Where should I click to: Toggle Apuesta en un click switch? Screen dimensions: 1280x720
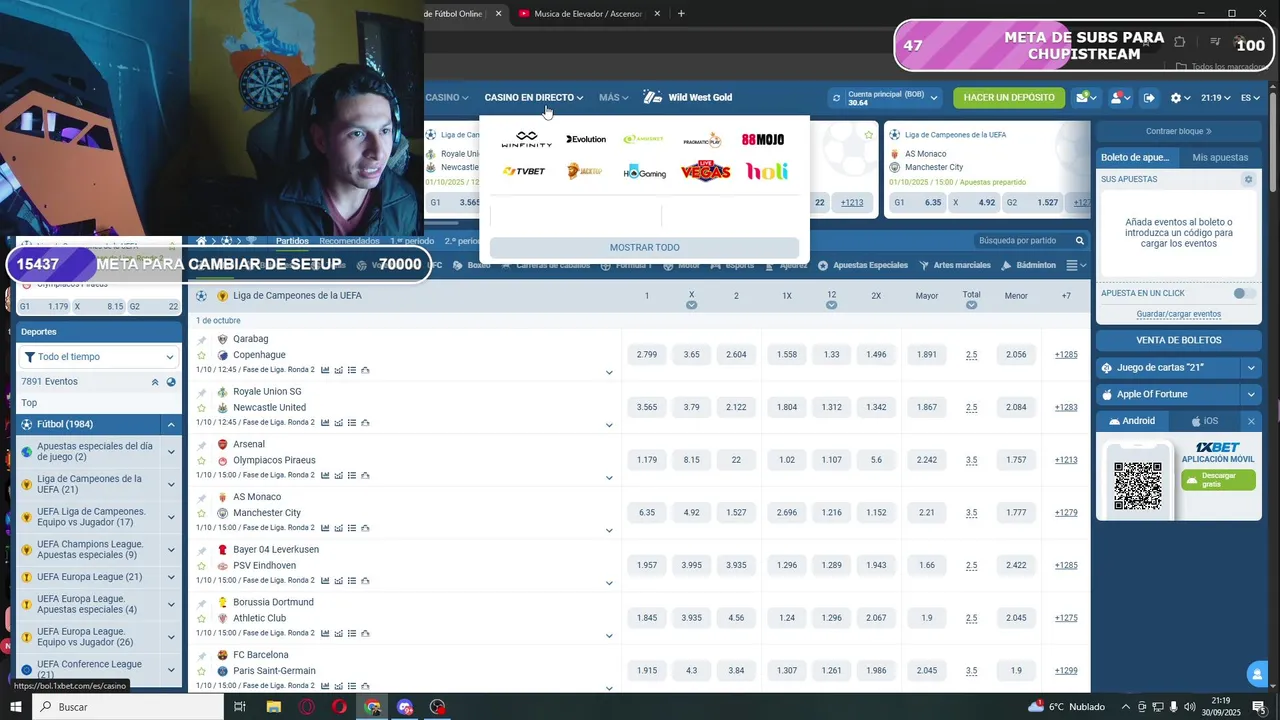(x=1244, y=293)
